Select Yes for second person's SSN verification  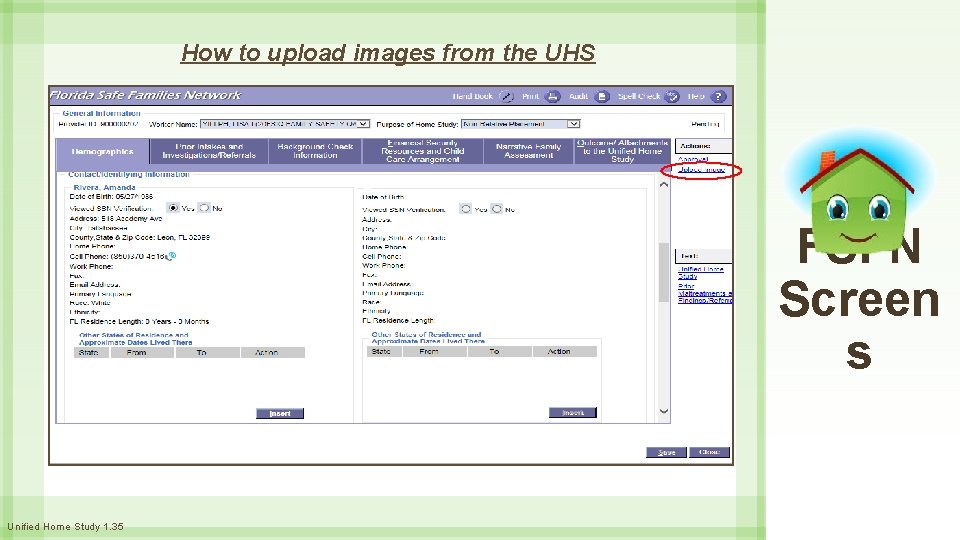point(466,209)
